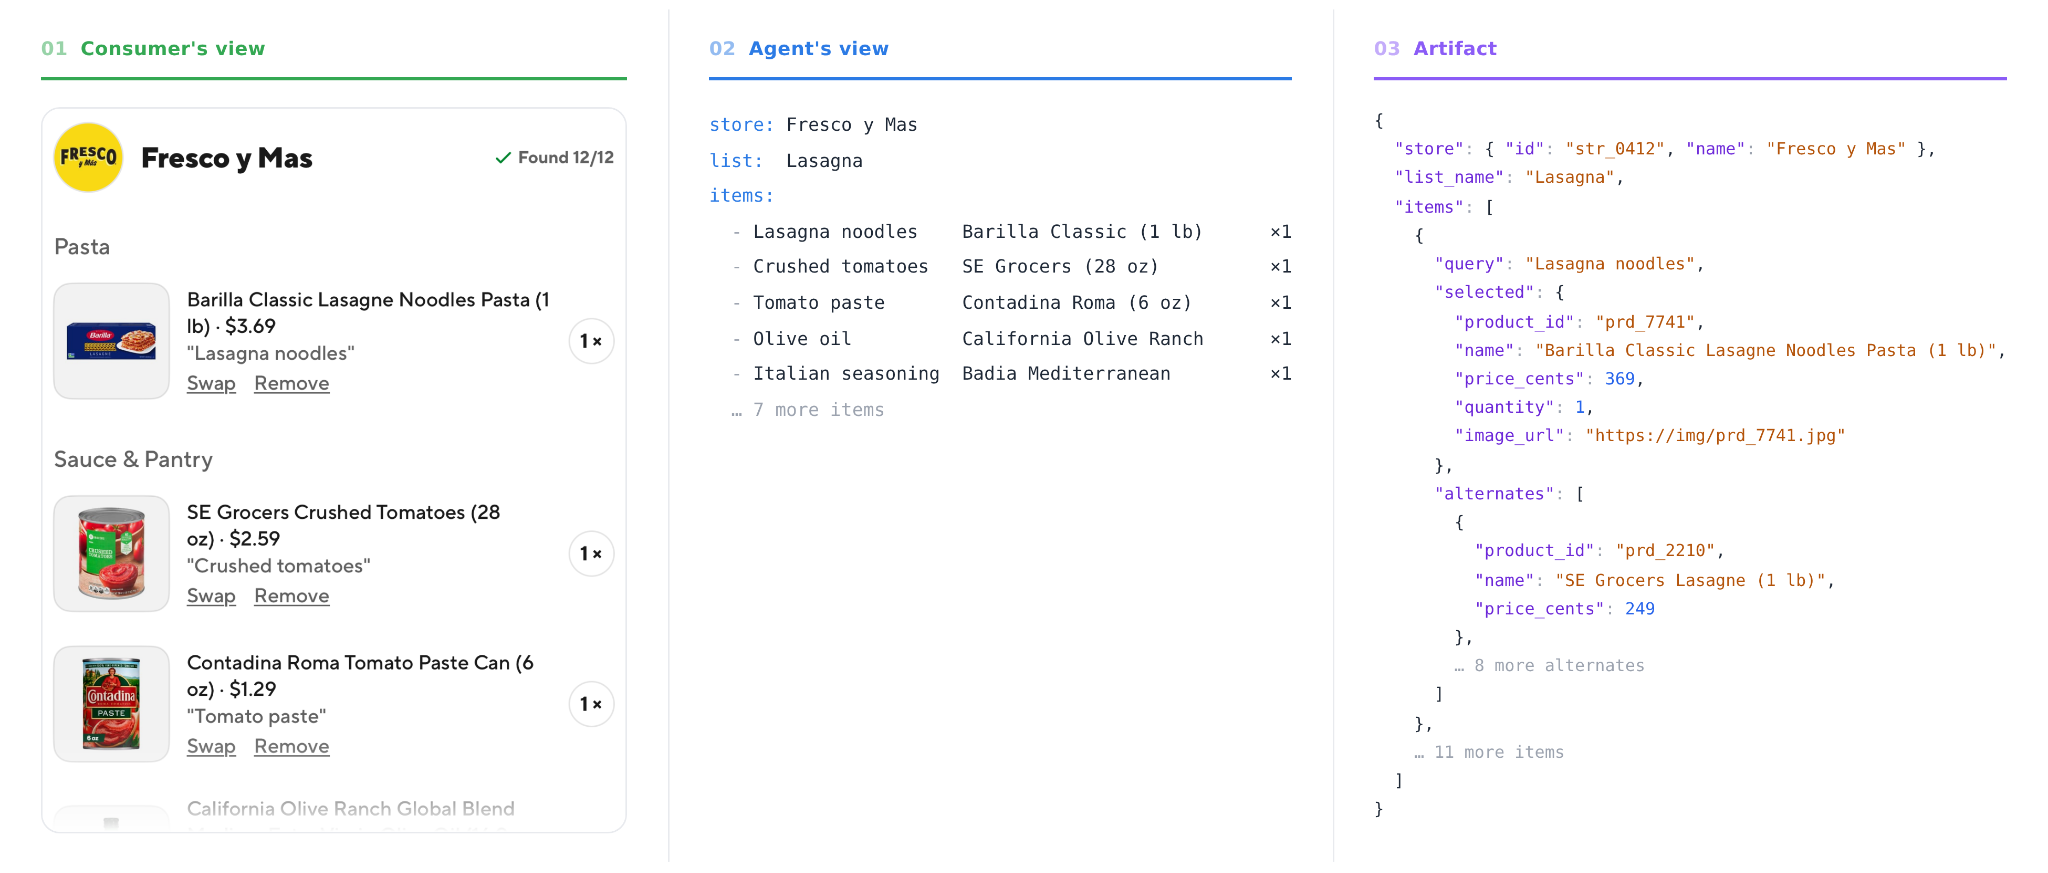Select the Consumer's view heading
The width and height of the screenshot is (2048, 873).
click(x=153, y=48)
